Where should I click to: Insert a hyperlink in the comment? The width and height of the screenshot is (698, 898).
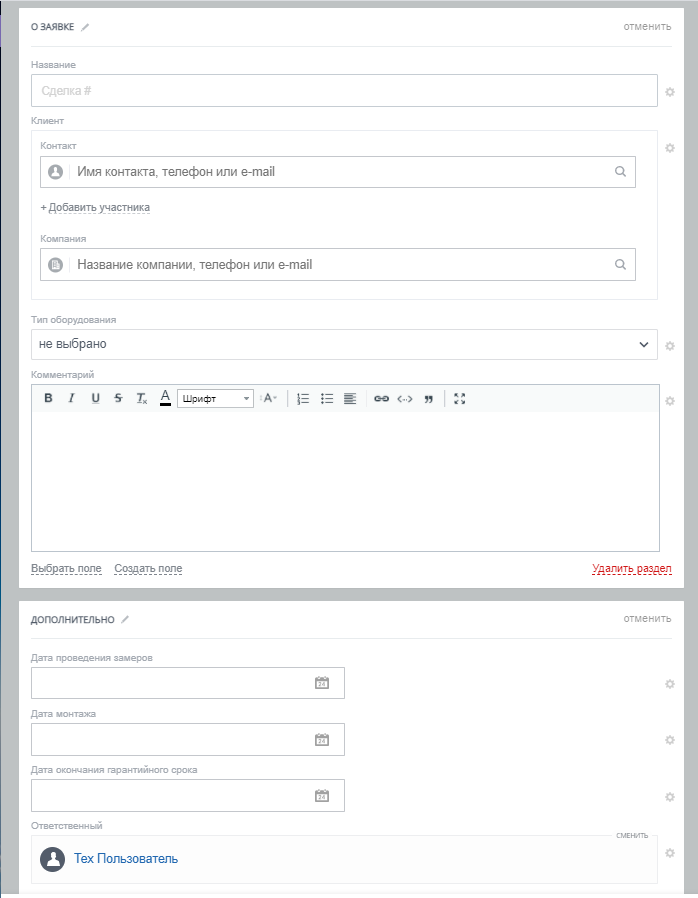click(381, 398)
